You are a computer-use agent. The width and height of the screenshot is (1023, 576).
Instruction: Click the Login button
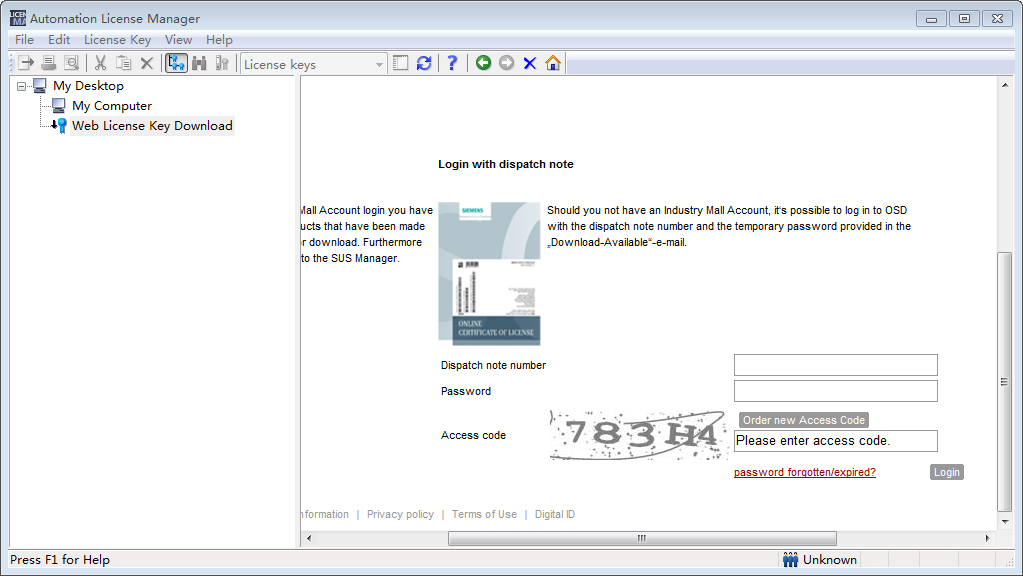(x=947, y=472)
